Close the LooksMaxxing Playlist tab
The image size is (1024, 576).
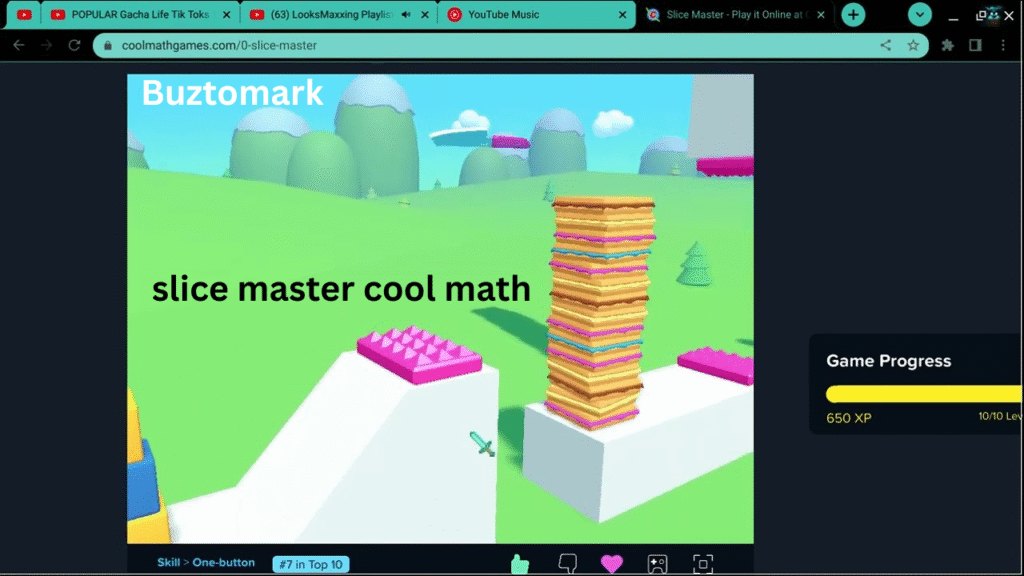425,14
